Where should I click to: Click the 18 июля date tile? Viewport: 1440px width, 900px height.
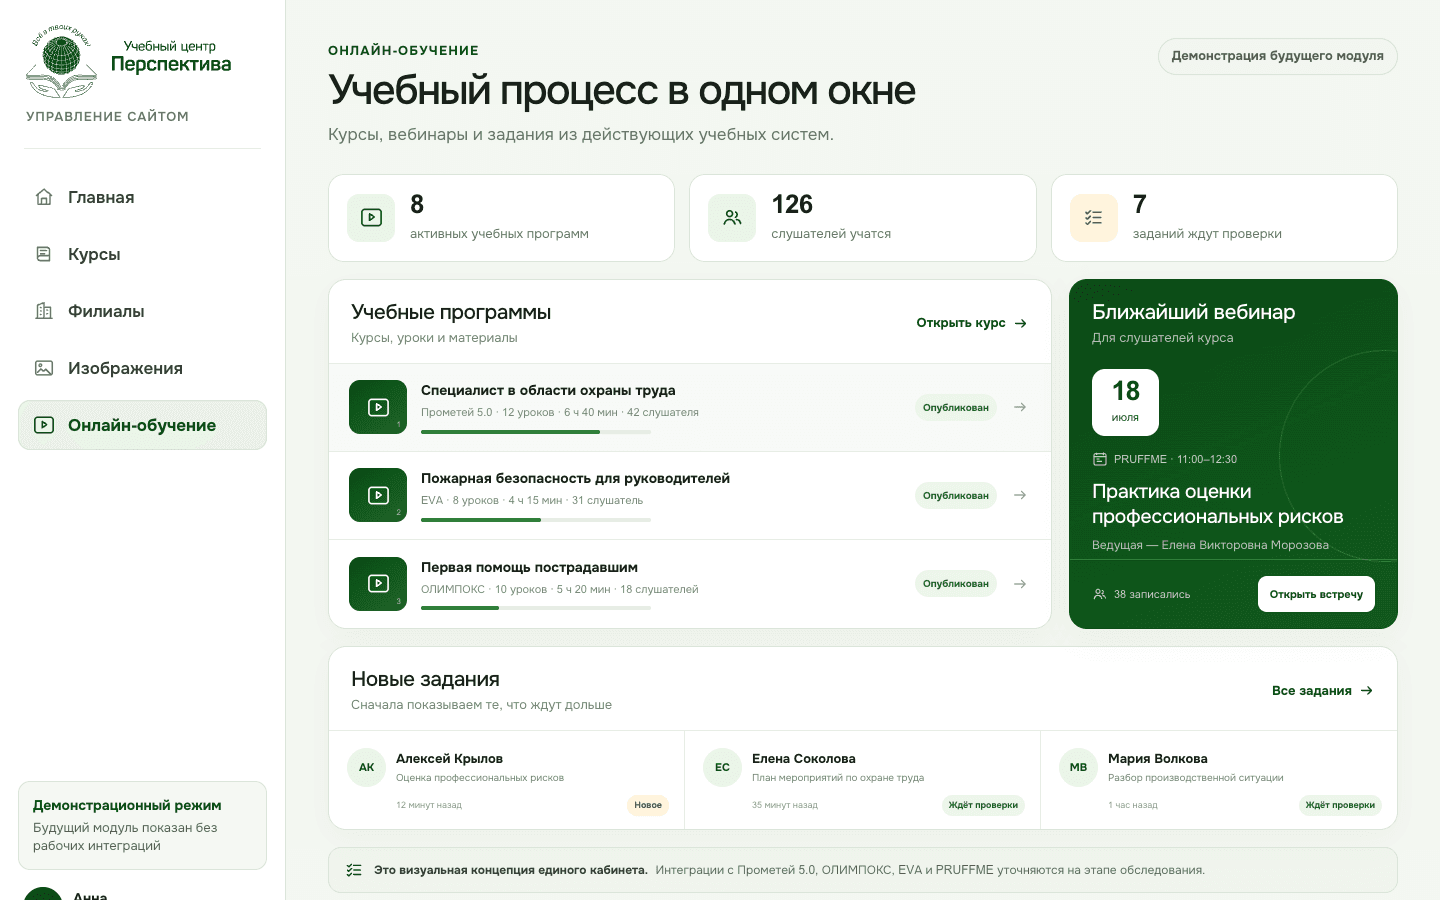1125,402
